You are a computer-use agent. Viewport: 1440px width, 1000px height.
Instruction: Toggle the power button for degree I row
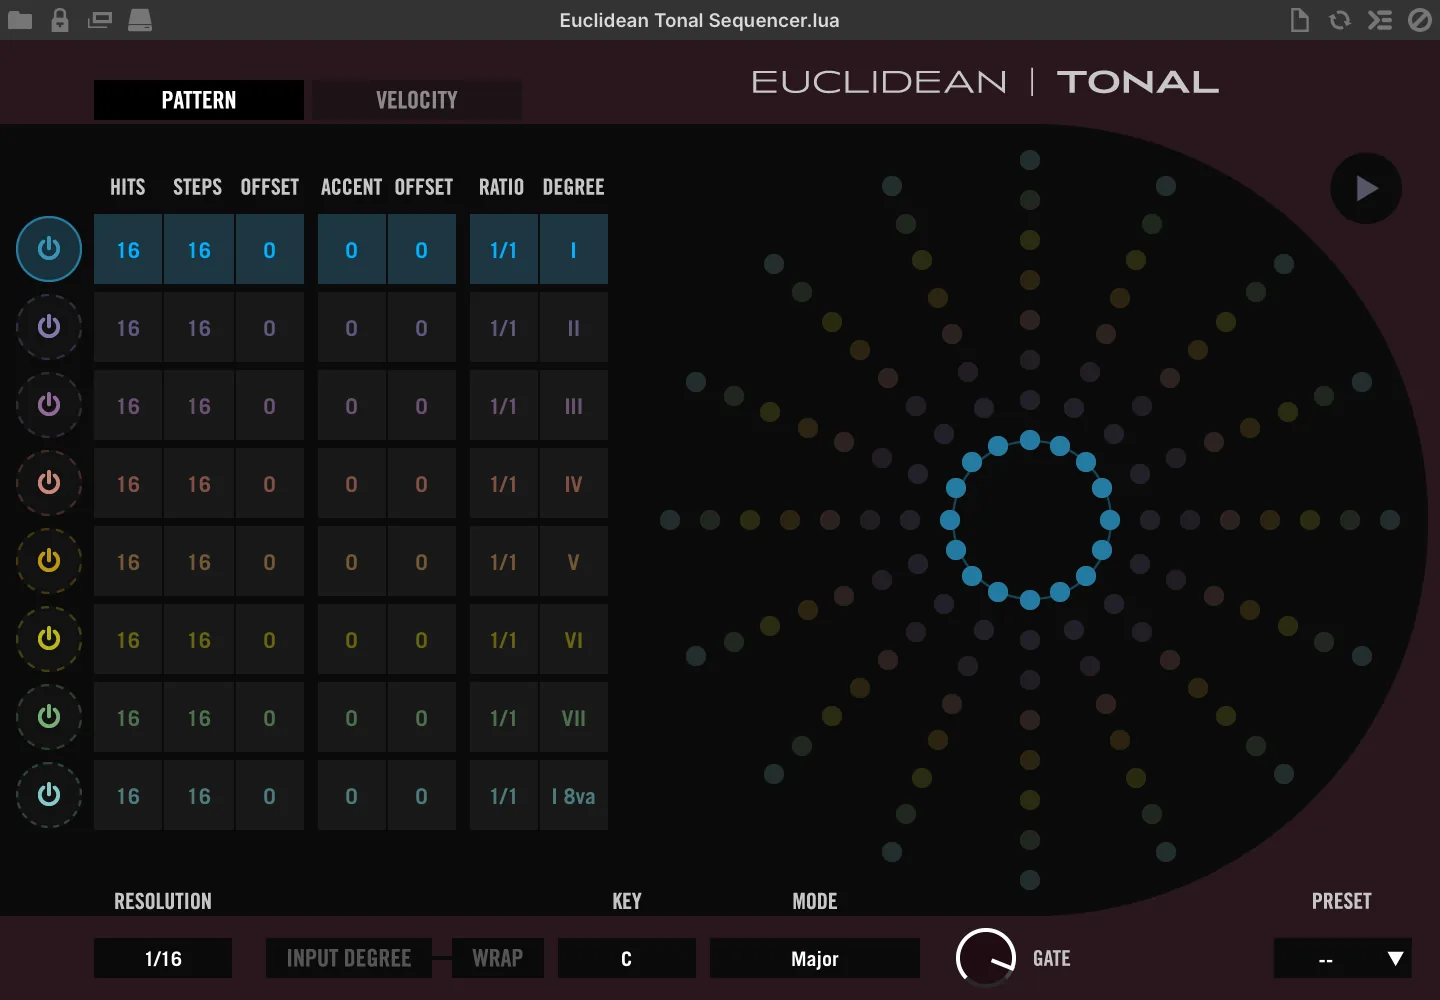tap(49, 249)
